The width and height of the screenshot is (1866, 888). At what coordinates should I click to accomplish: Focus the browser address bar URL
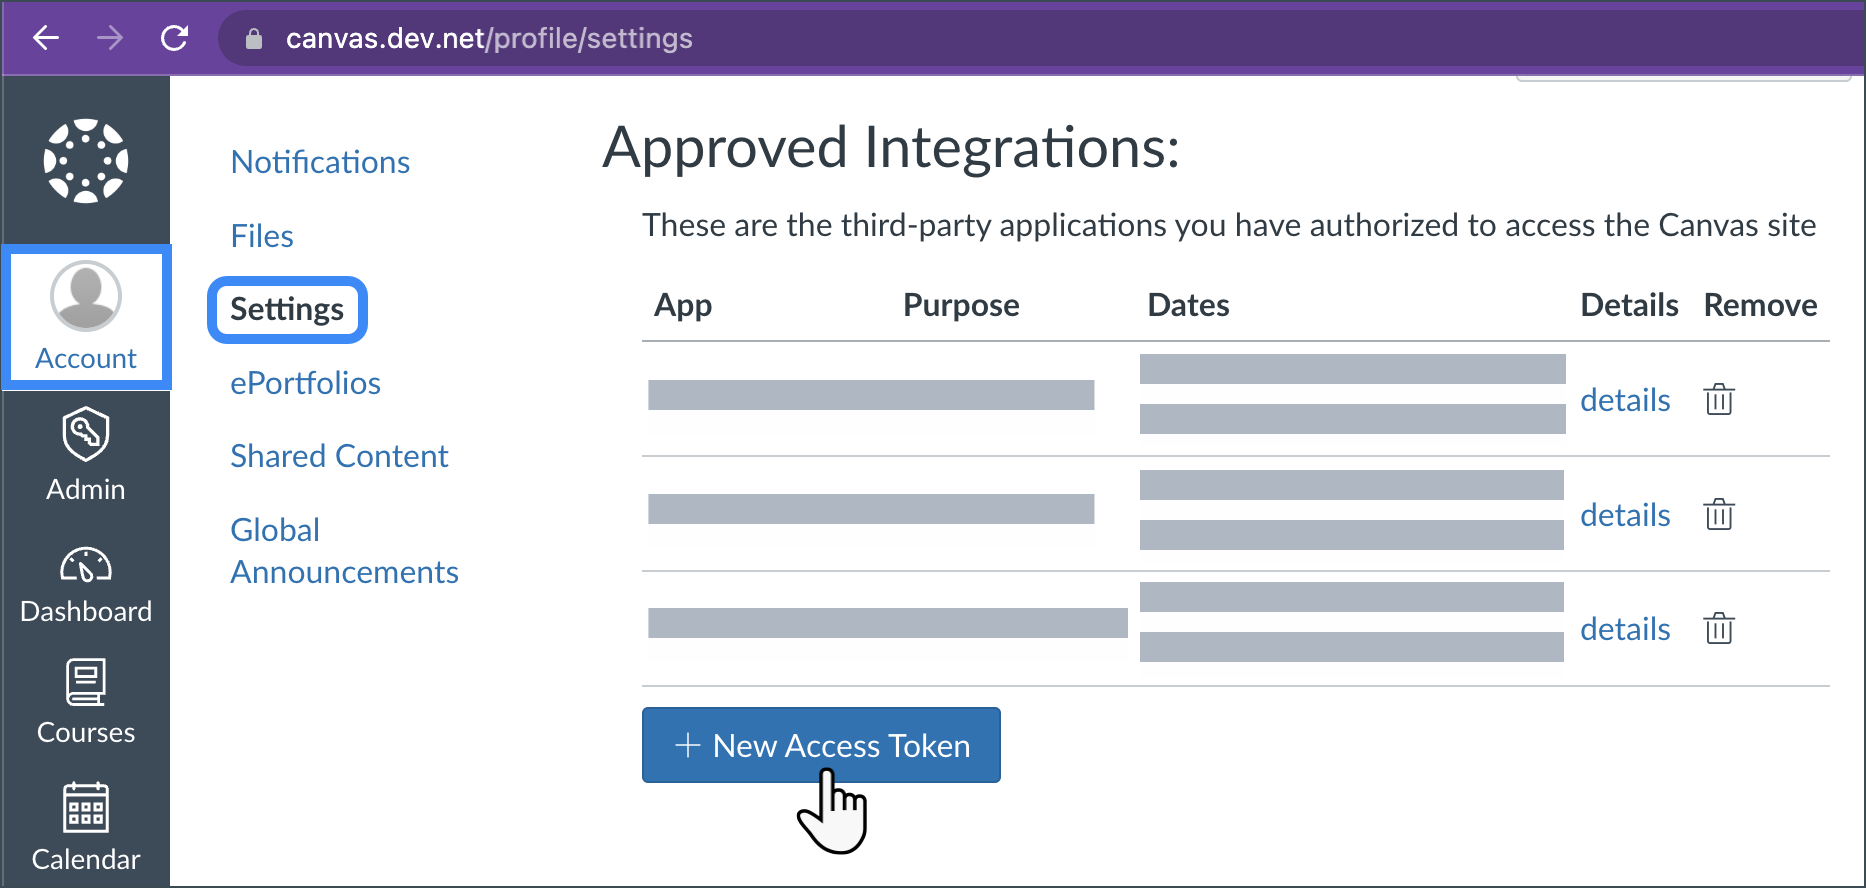[x=489, y=38]
